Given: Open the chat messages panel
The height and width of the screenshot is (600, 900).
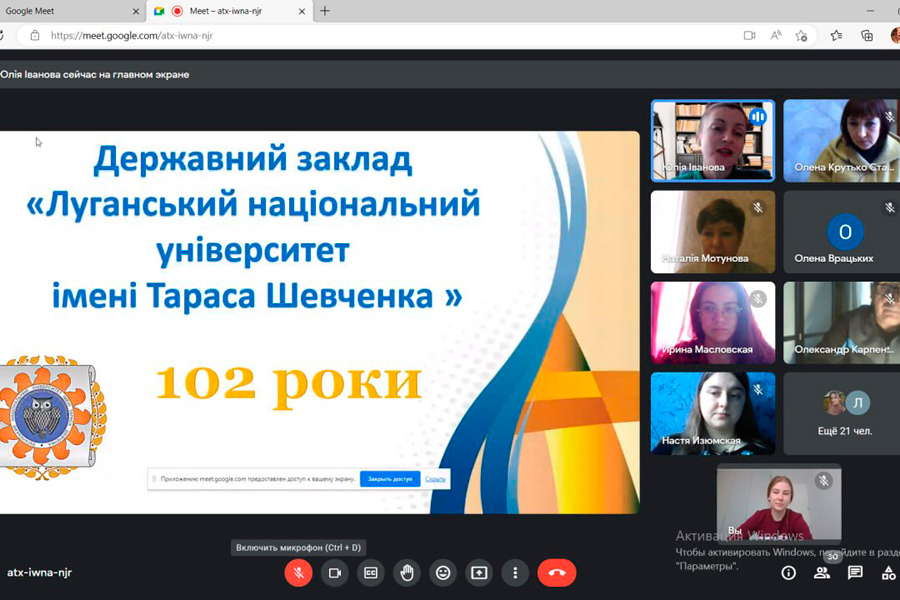Looking at the screenshot, I should tap(855, 572).
